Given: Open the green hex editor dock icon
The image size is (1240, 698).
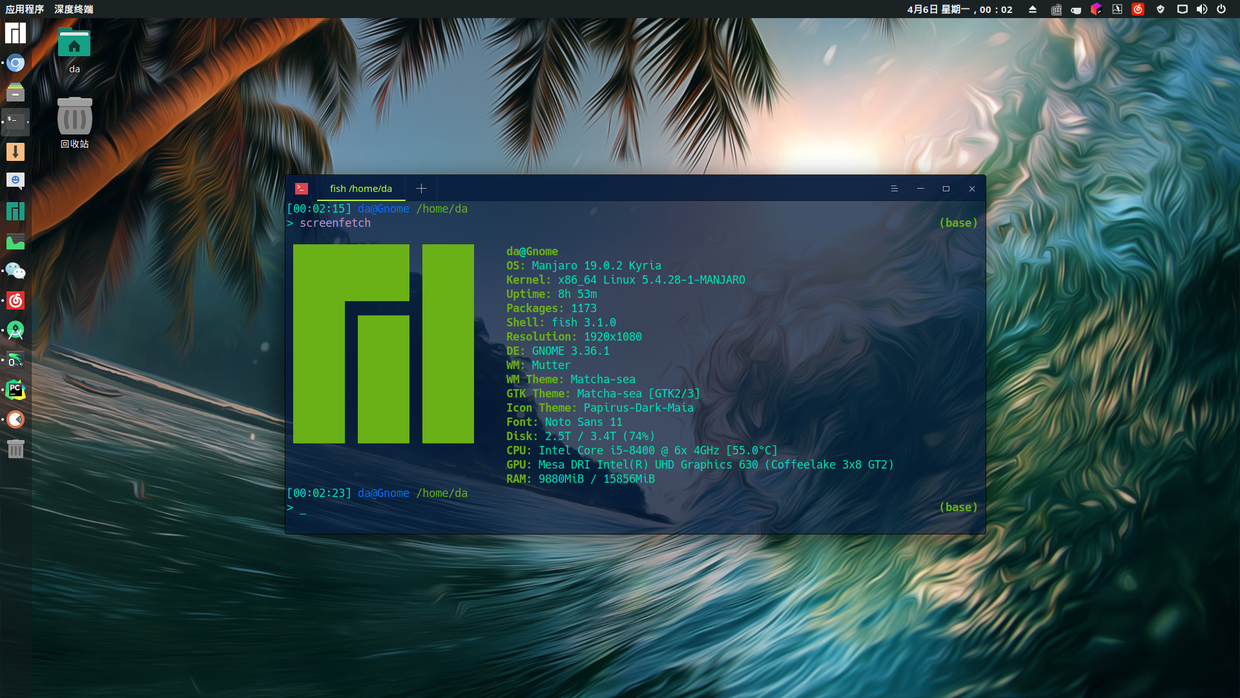Looking at the screenshot, I should pos(15,360).
